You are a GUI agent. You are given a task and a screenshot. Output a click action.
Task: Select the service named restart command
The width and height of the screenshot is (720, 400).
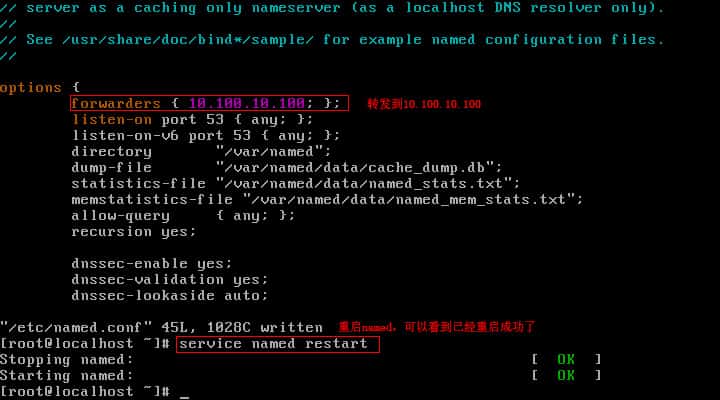click(x=273, y=344)
